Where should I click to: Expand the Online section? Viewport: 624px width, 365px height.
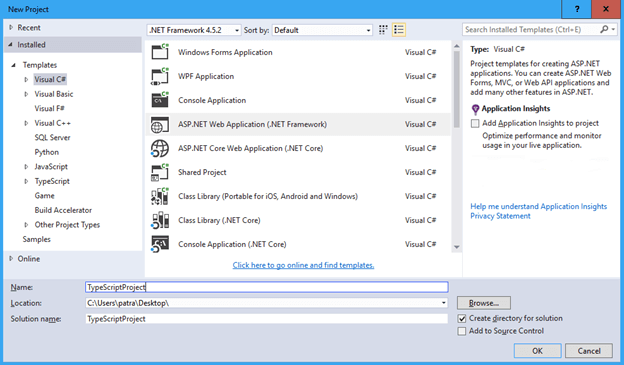[11, 259]
